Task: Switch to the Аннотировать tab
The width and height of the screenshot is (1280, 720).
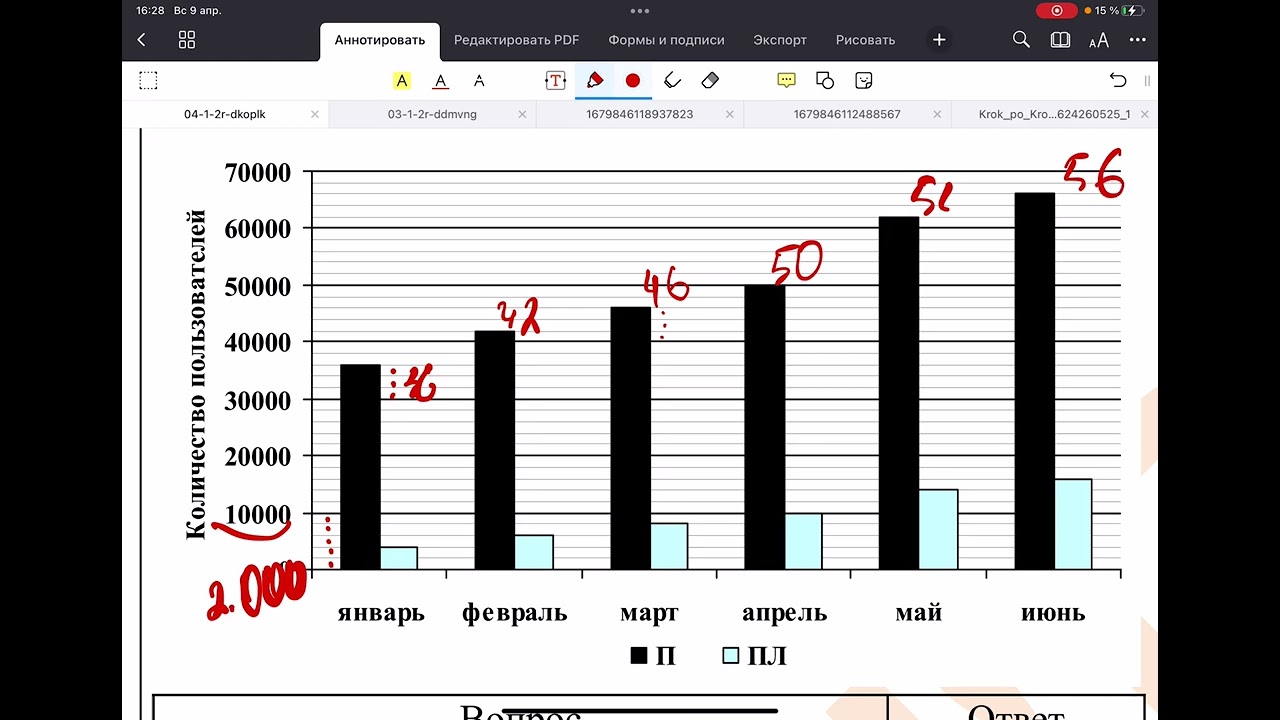Action: pyautogui.click(x=380, y=41)
